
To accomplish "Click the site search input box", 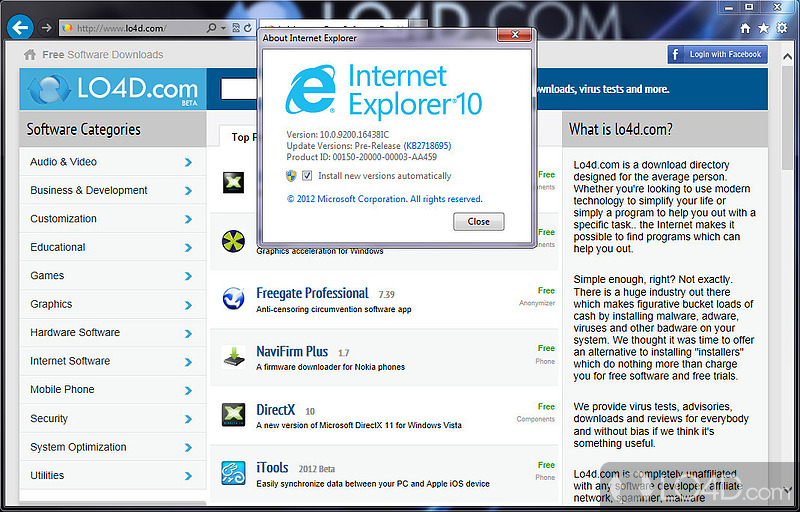I will tap(239, 89).
